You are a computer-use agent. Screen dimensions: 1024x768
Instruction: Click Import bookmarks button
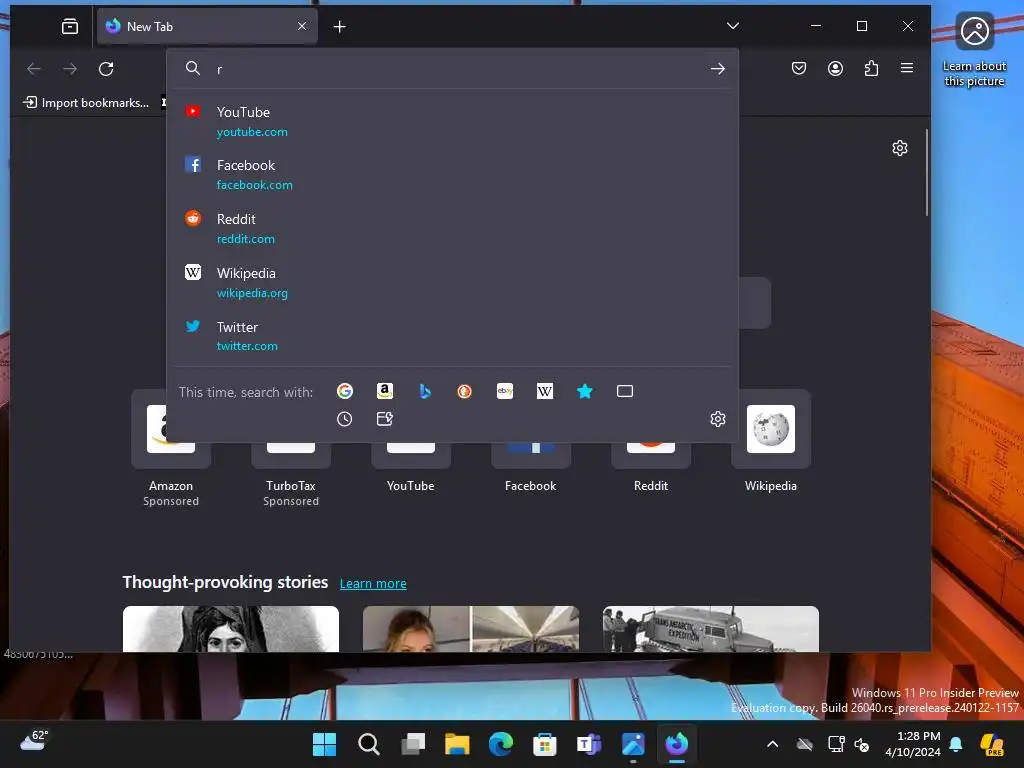(x=86, y=103)
